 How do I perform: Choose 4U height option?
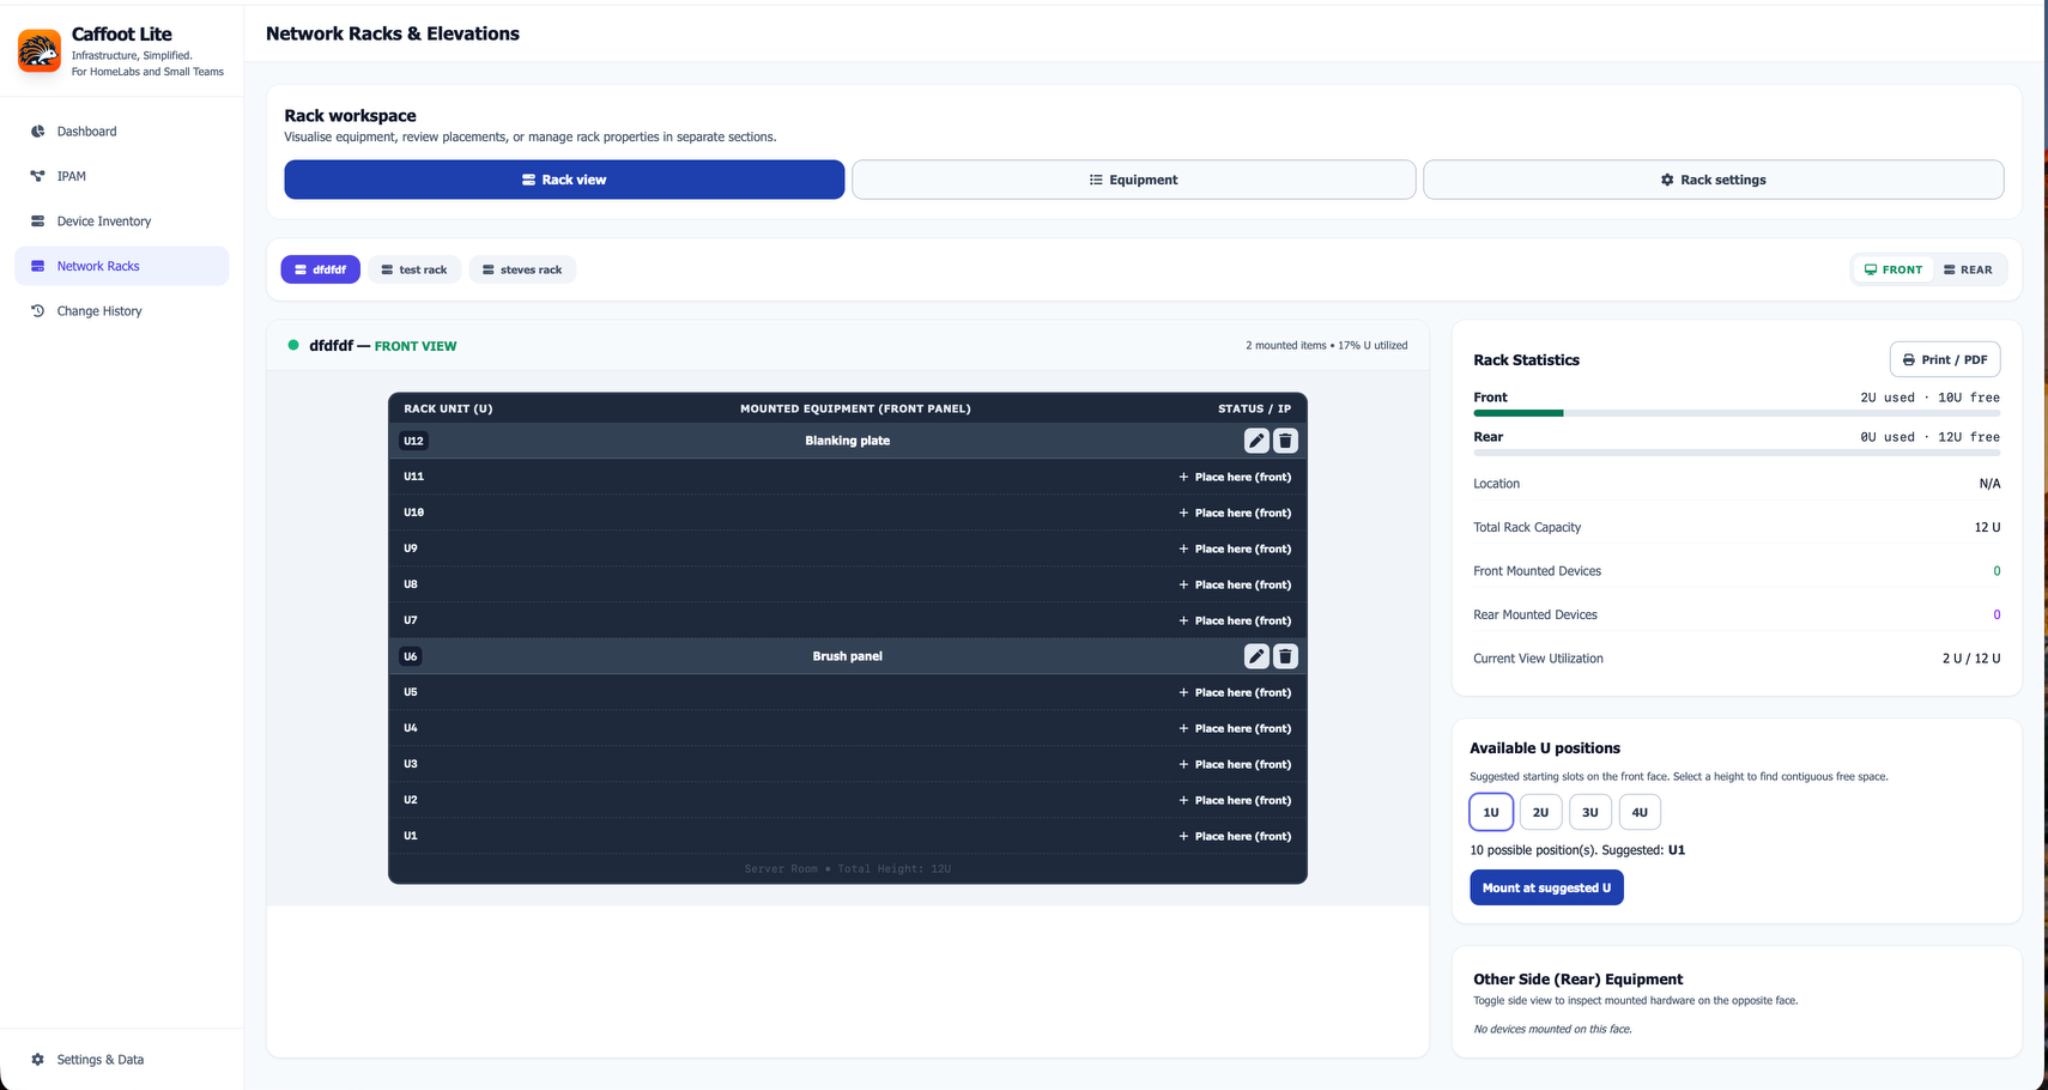pos(1640,812)
